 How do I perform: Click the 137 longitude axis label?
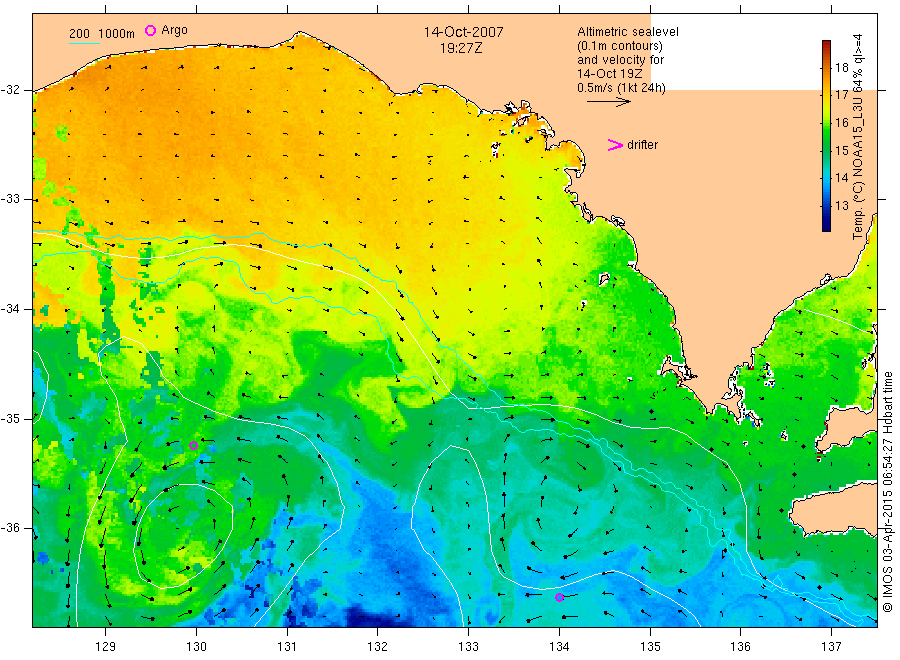[x=831, y=646]
